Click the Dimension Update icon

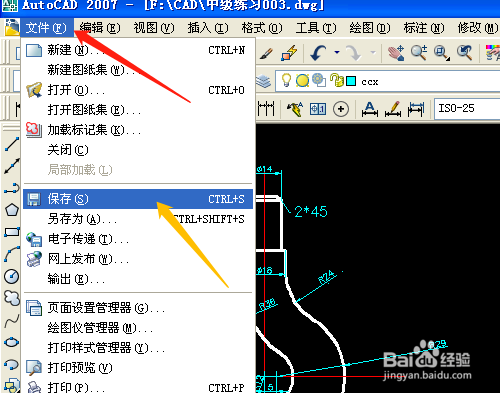pos(416,109)
